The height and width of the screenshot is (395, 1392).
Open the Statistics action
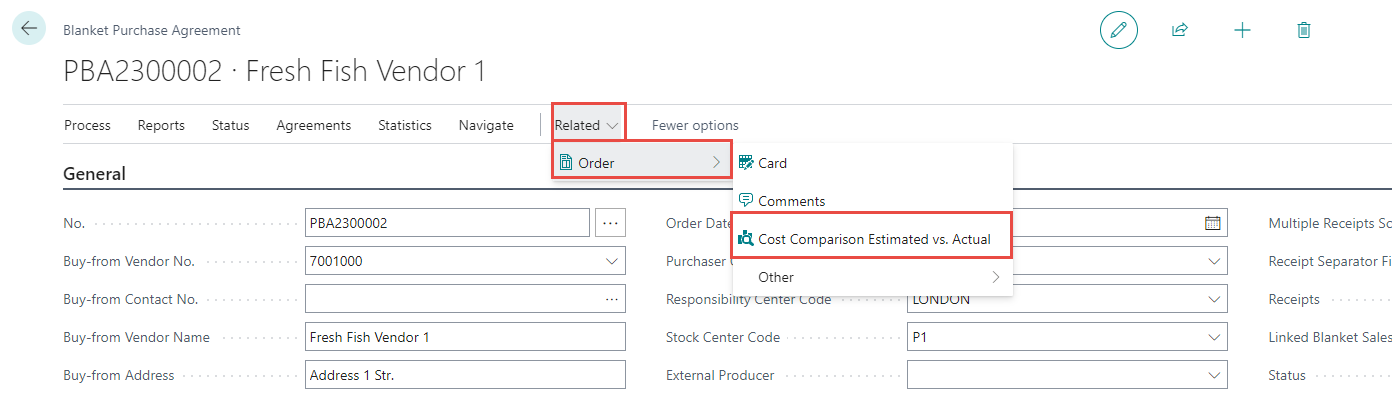point(405,125)
